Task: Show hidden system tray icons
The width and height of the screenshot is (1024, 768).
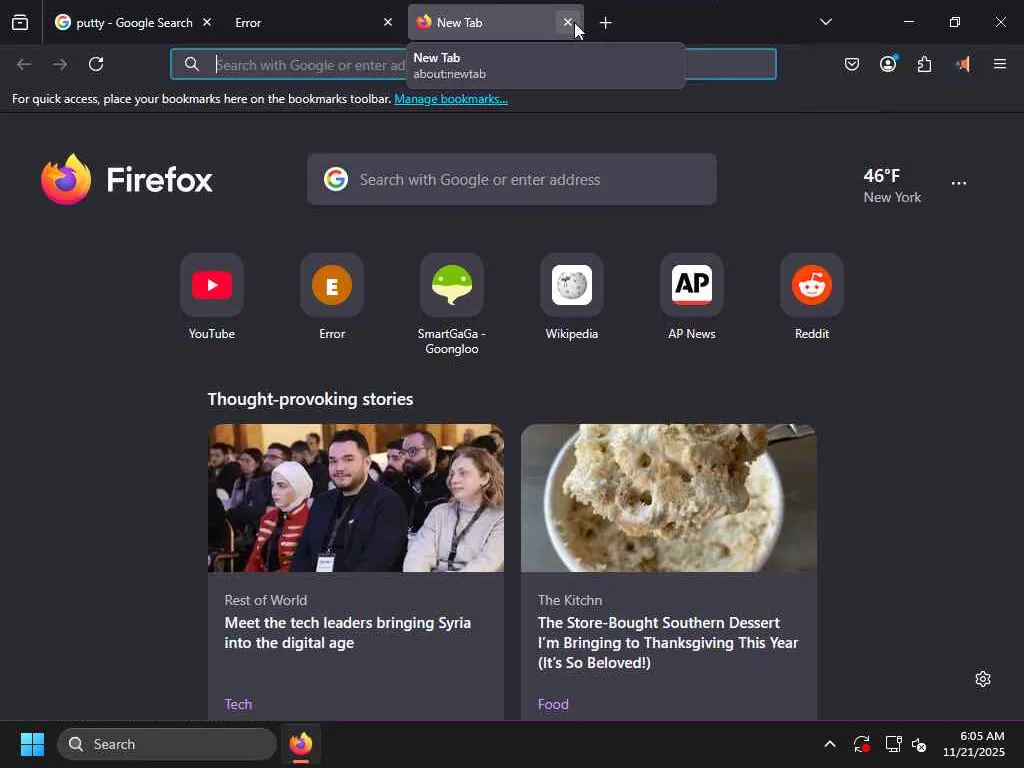Action: (829, 744)
